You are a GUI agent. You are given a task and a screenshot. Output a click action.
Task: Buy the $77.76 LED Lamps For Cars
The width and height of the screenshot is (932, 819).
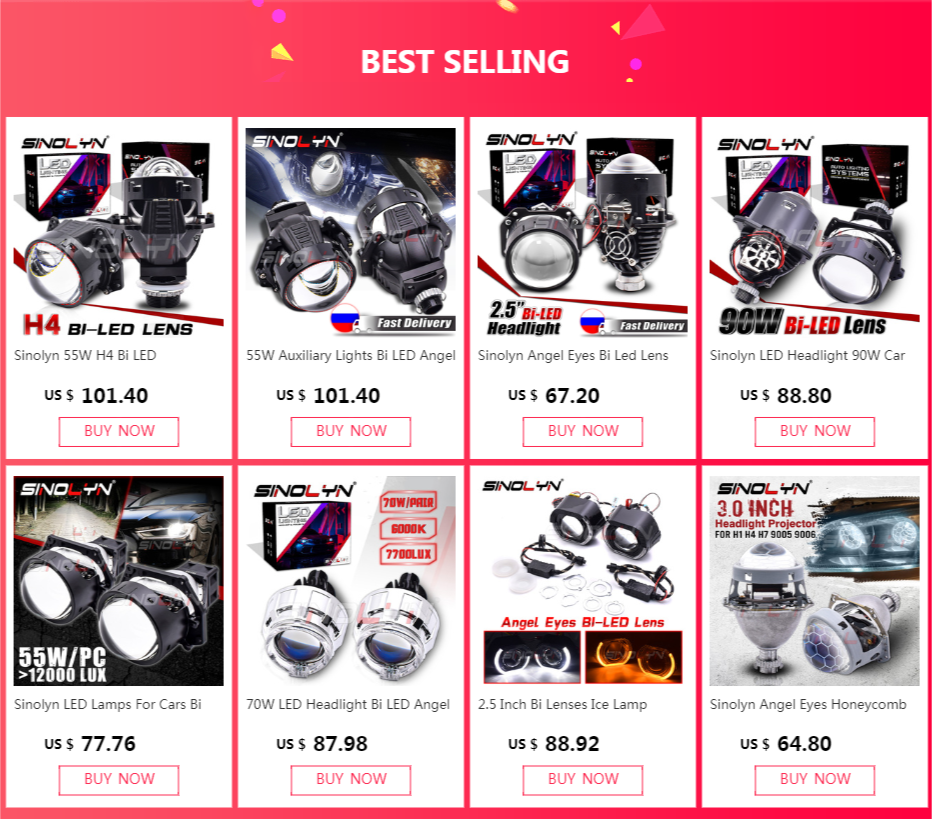coord(119,780)
